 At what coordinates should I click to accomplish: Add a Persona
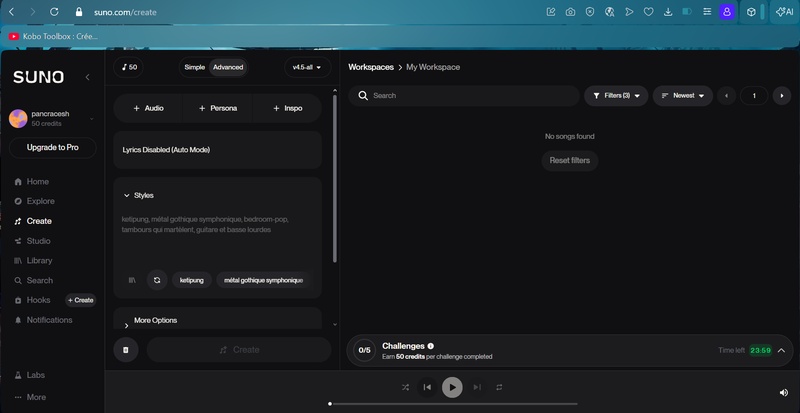tap(217, 108)
